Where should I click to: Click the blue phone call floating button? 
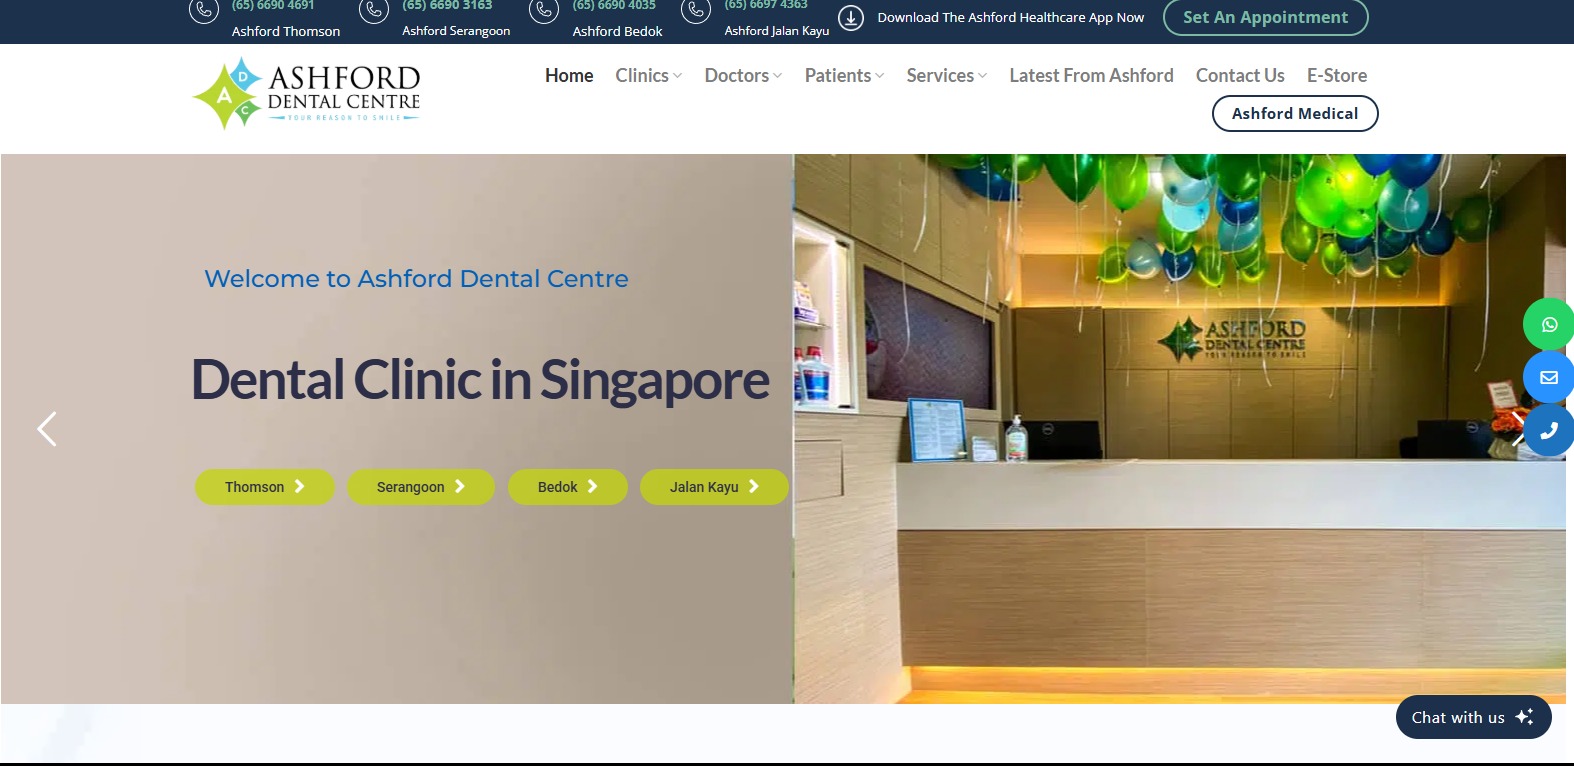click(x=1548, y=430)
